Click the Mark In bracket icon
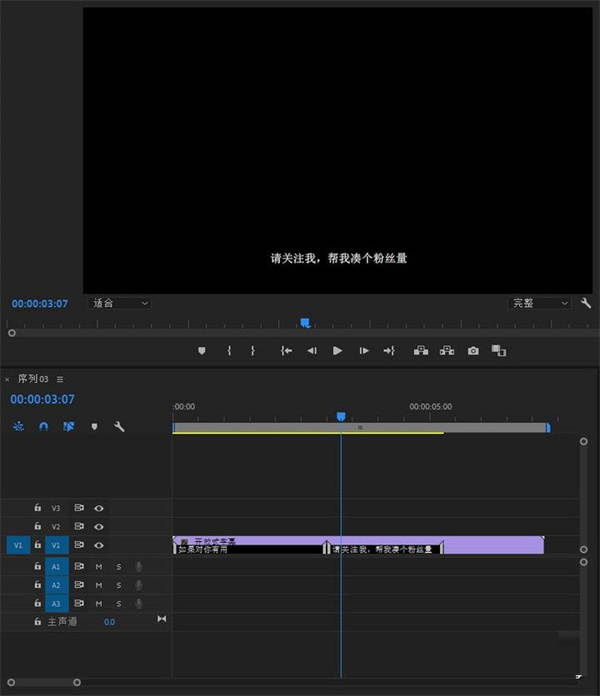Screen dimensions: 600x696 [229, 351]
